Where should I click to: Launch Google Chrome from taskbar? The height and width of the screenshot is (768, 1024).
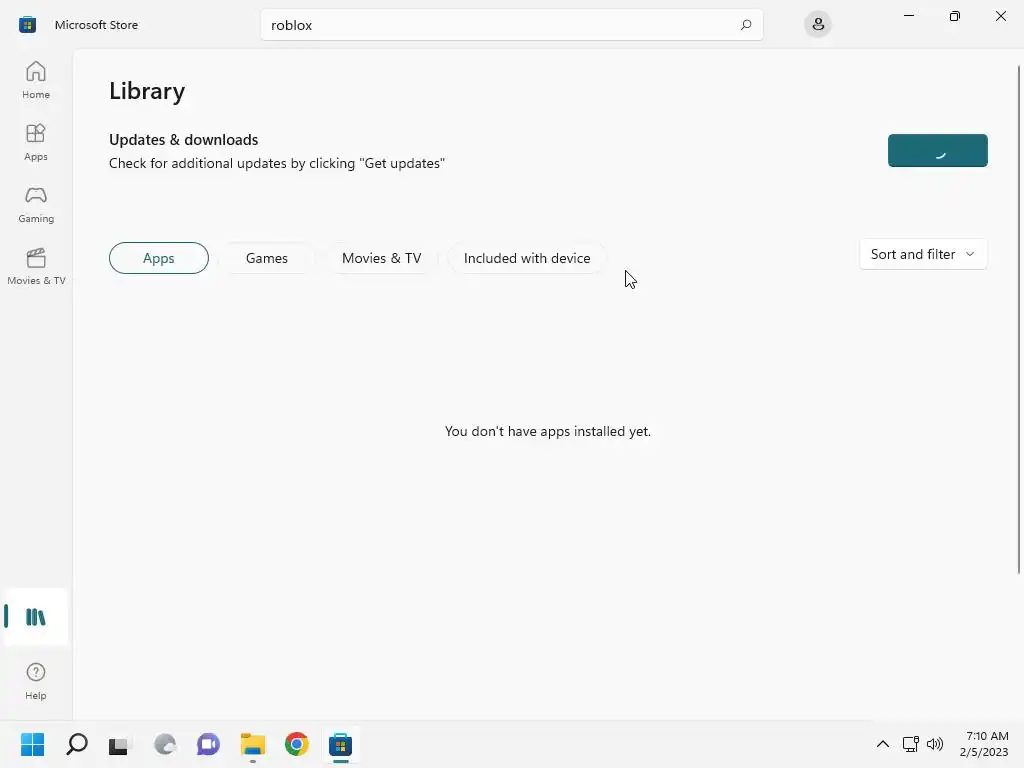point(296,744)
